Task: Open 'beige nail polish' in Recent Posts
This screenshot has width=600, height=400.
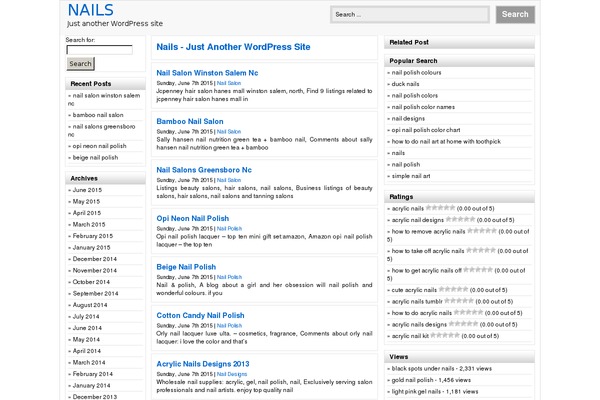Action: [x=95, y=157]
